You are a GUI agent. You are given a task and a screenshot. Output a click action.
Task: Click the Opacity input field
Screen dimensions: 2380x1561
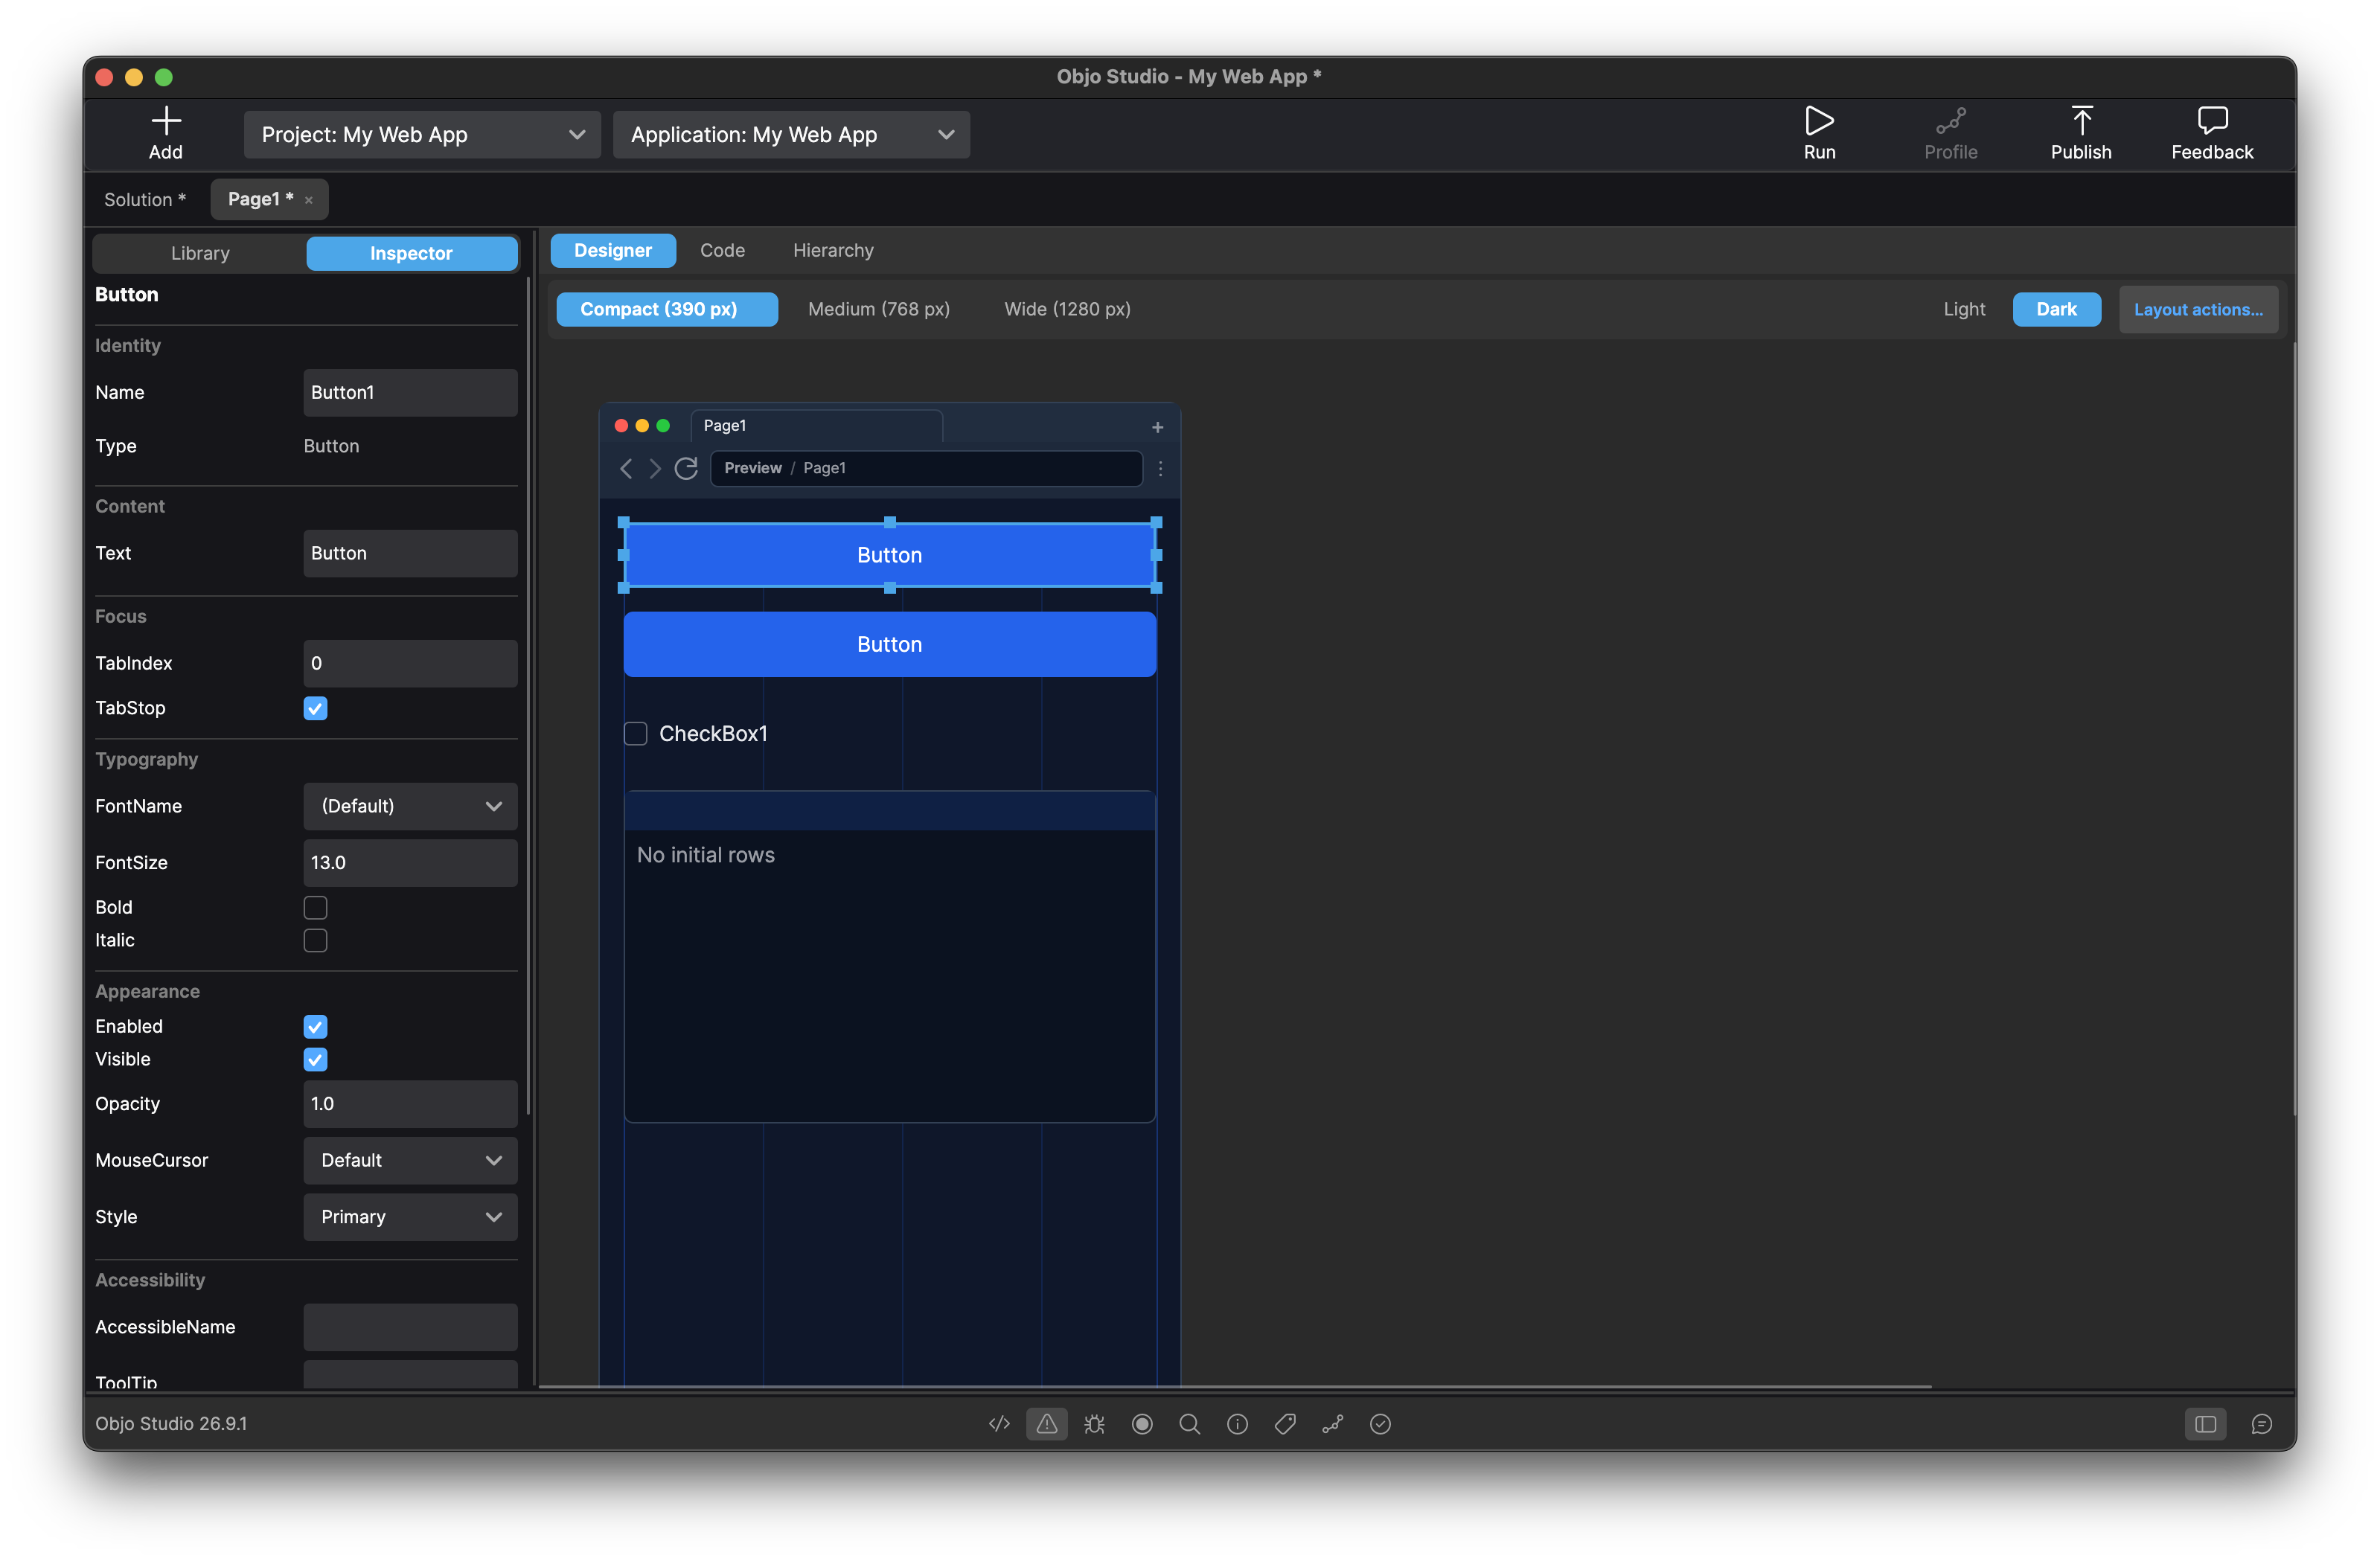tap(410, 1104)
